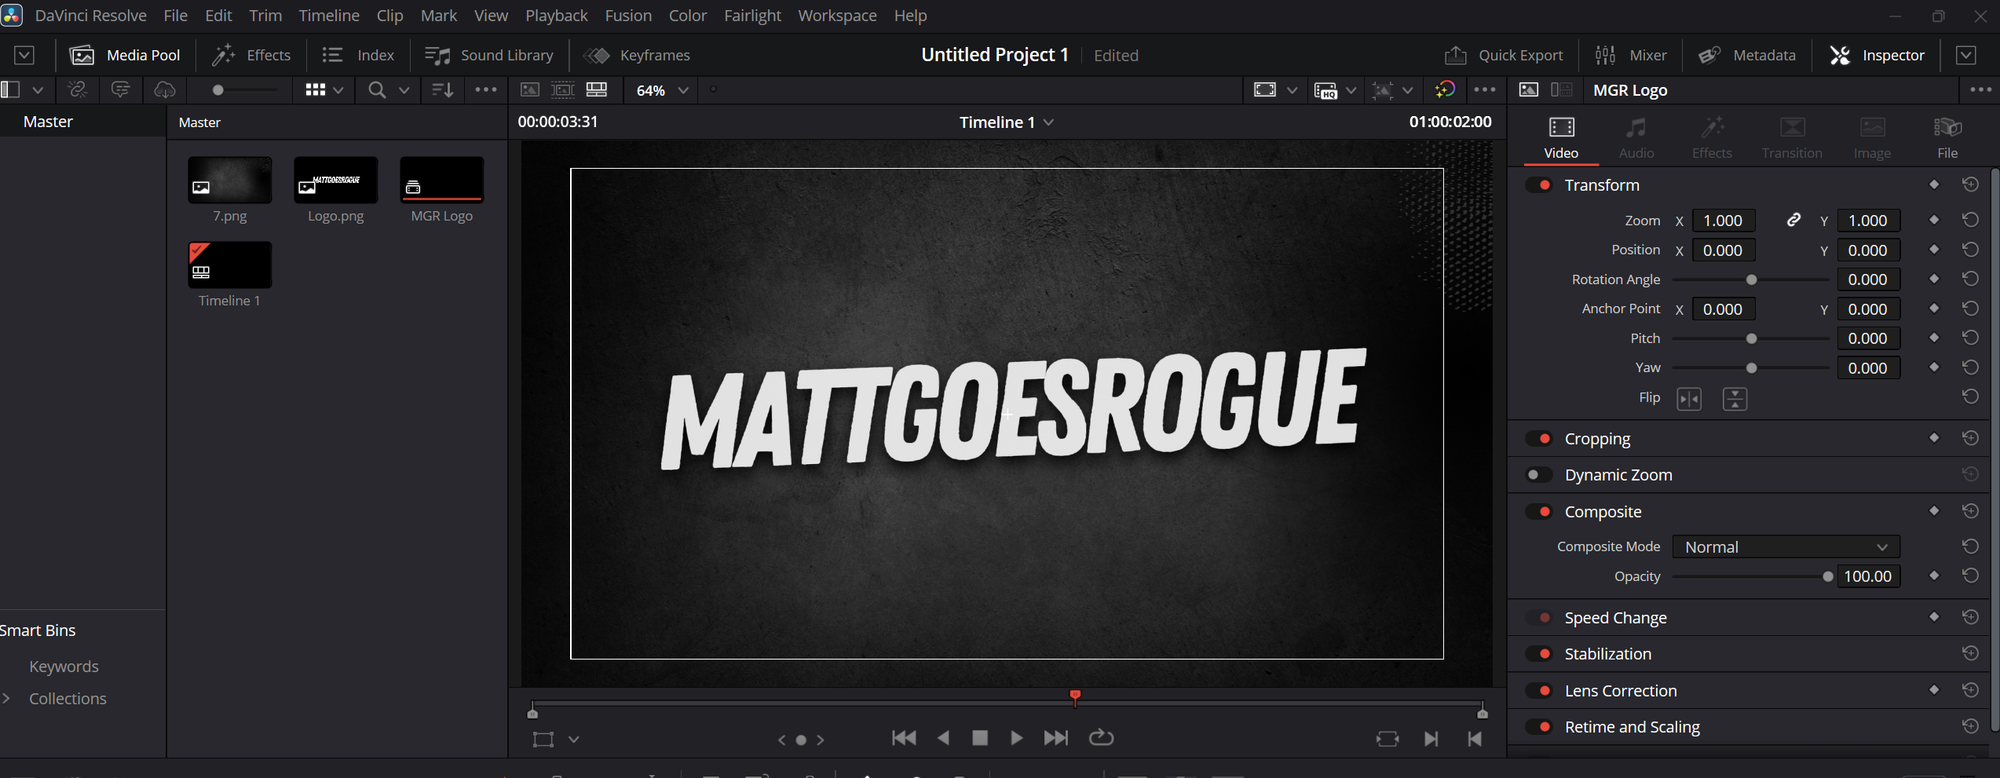This screenshot has width=2000, height=778.
Task: Open the viewer zoom 64% dropdown
Action: coord(662,90)
